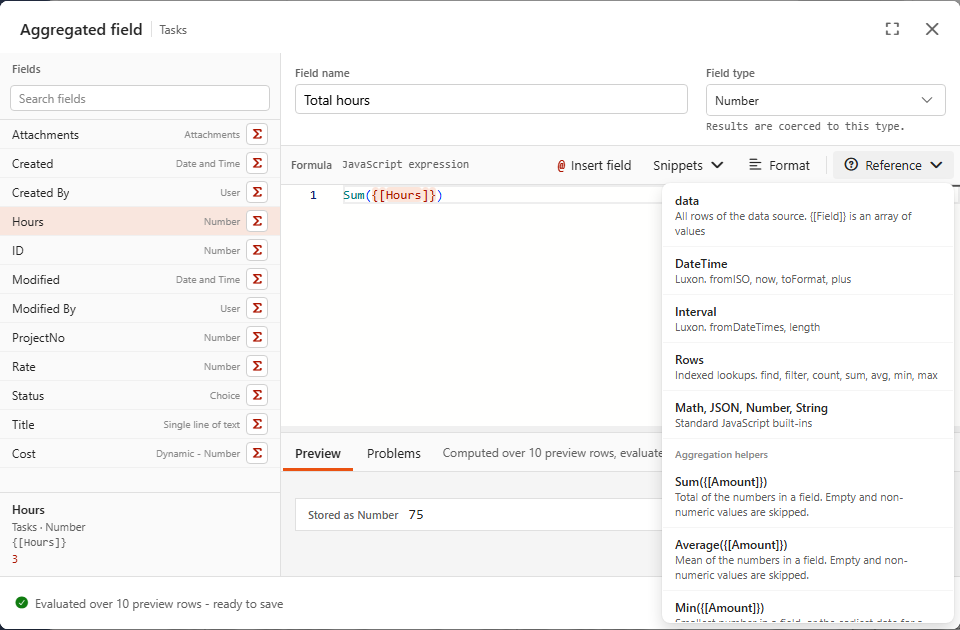Select the Cost field name
Viewport: 960px width, 630px height.
pyautogui.click(x=24, y=454)
